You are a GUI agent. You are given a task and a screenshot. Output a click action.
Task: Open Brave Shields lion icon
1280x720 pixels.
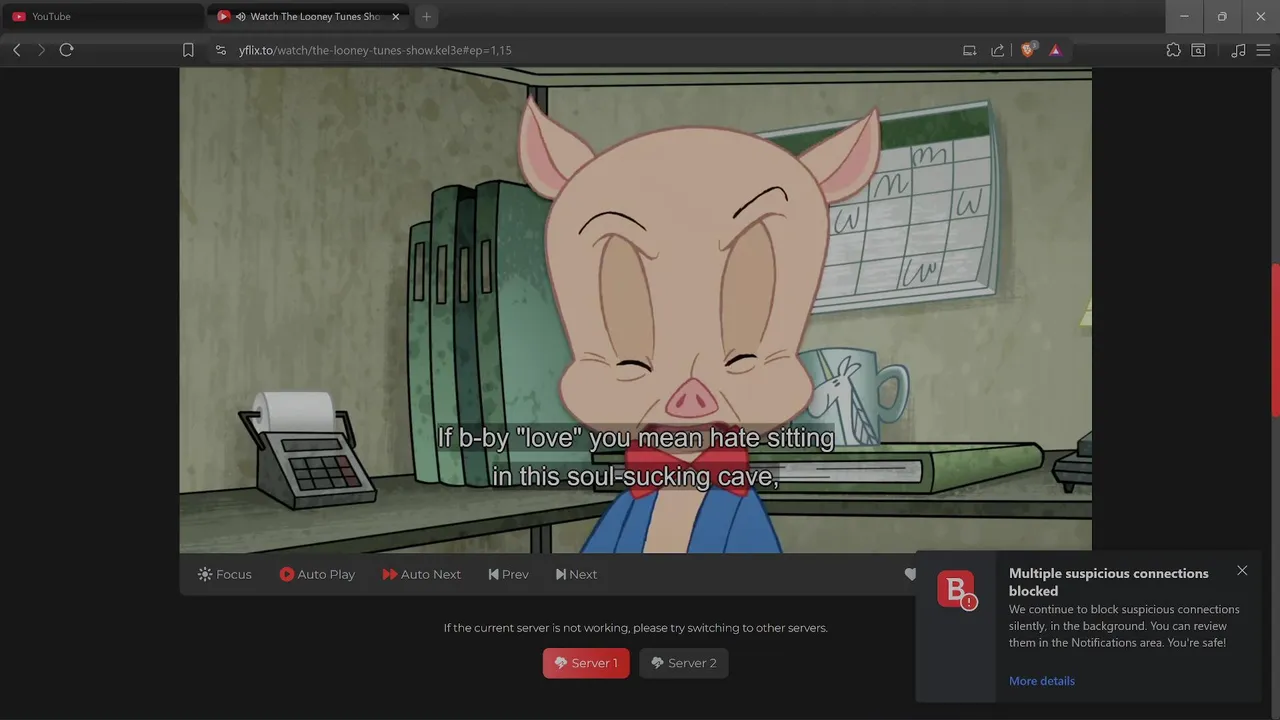1028,49
